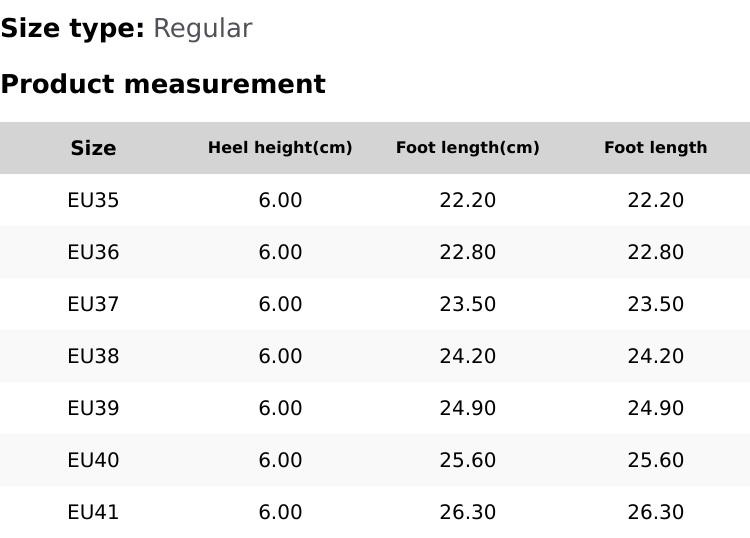Image resolution: width=750 pixels, height=538 pixels.
Task: Click the Size type label
Action: point(72,28)
